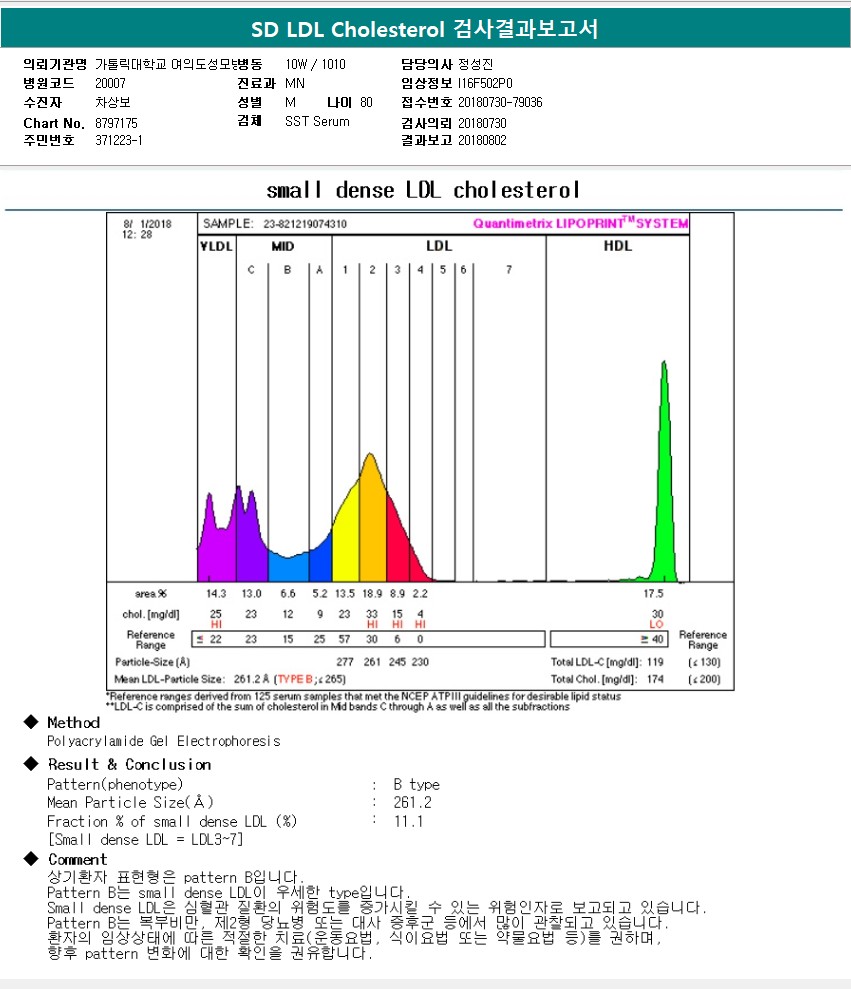Click the 'HDL' column header in chart
The image size is (851, 989).
click(x=618, y=246)
